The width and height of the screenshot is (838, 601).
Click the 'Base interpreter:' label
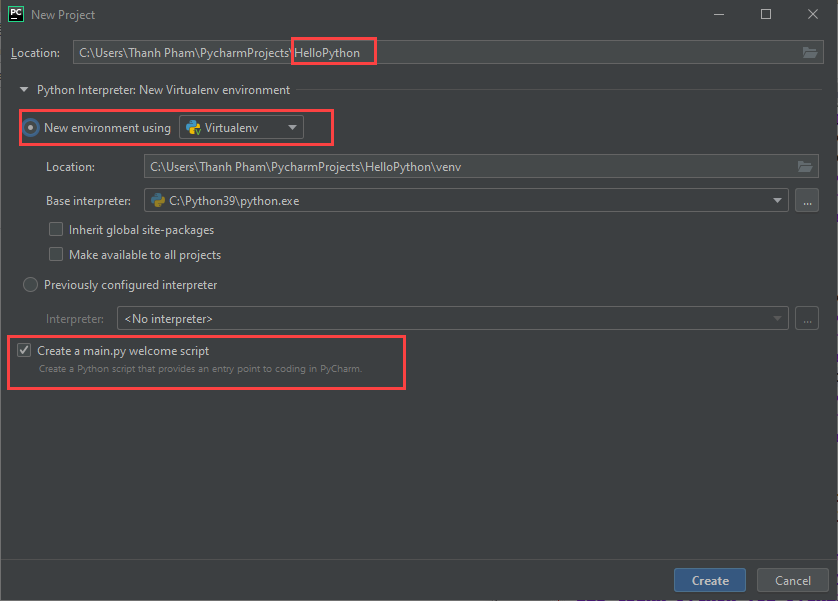point(88,201)
